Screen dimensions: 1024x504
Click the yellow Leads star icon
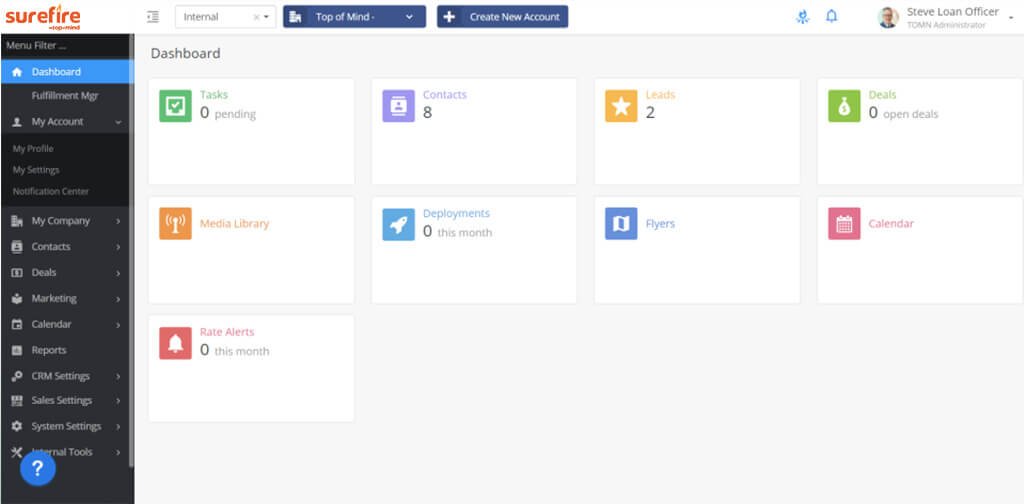pyautogui.click(x=621, y=106)
